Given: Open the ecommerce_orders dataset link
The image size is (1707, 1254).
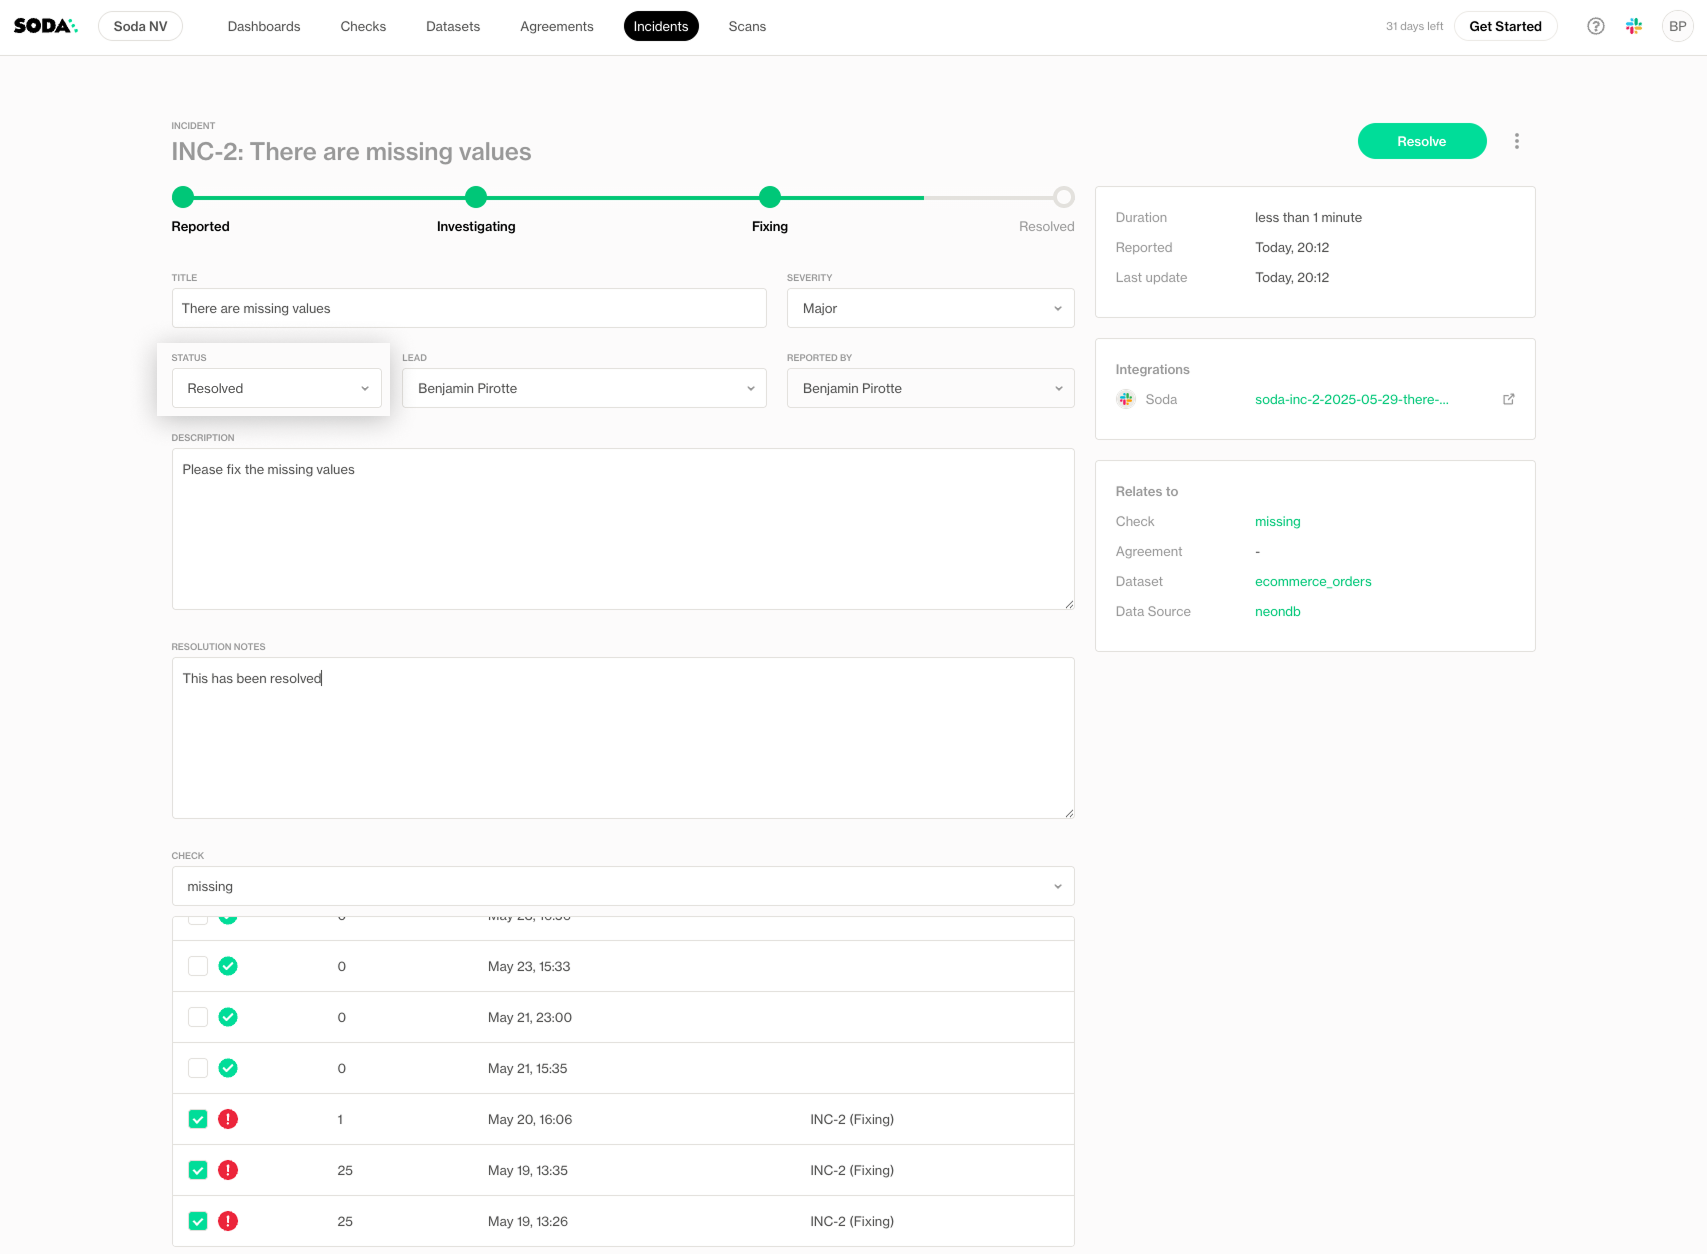Looking at the screenshot, I should pyautogui.click(x=1312, y=581).
